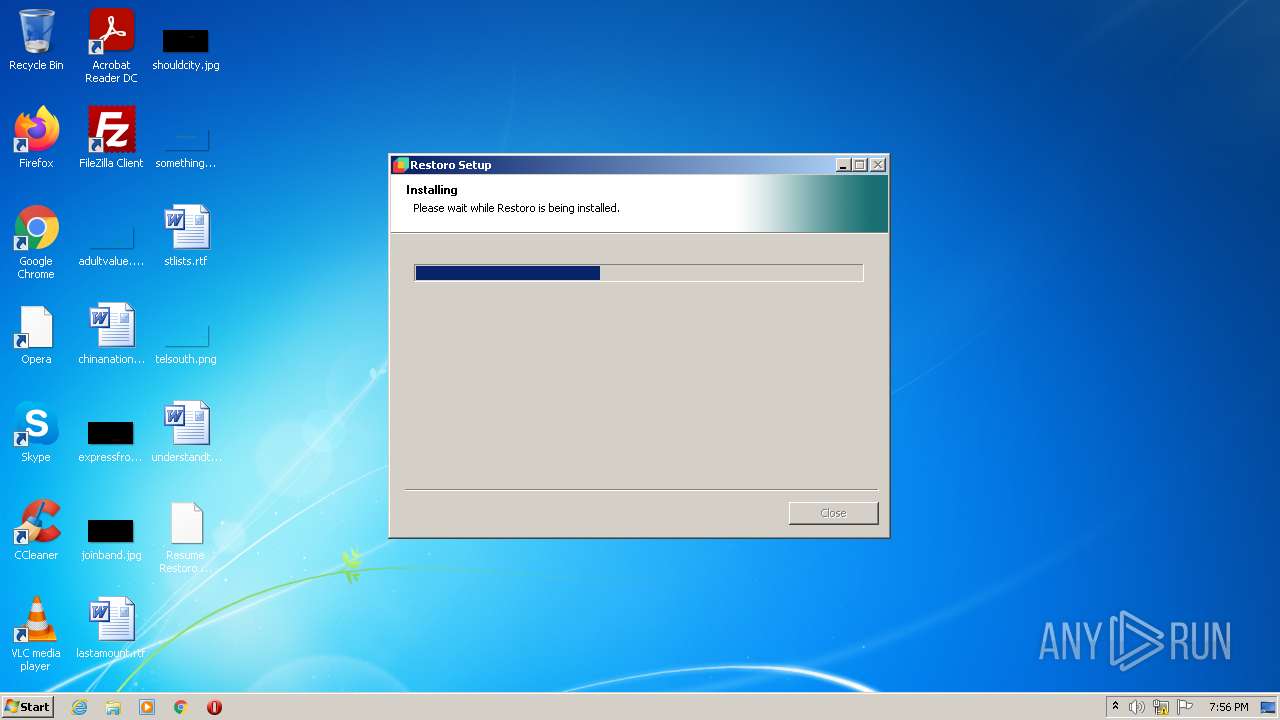This screenshot has width=1280, height=720.
Task: Click the Restoro Setup title text
Action: pos(451,165)
